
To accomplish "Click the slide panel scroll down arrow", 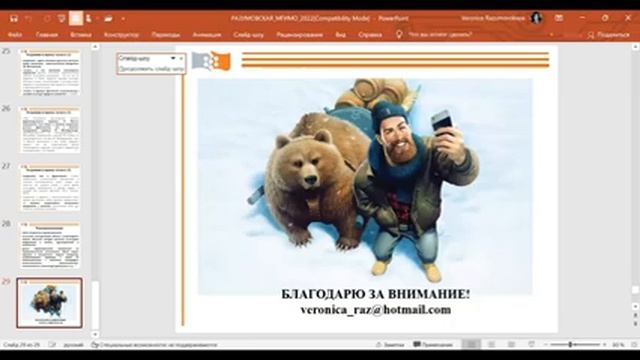I will click(95, 335).
